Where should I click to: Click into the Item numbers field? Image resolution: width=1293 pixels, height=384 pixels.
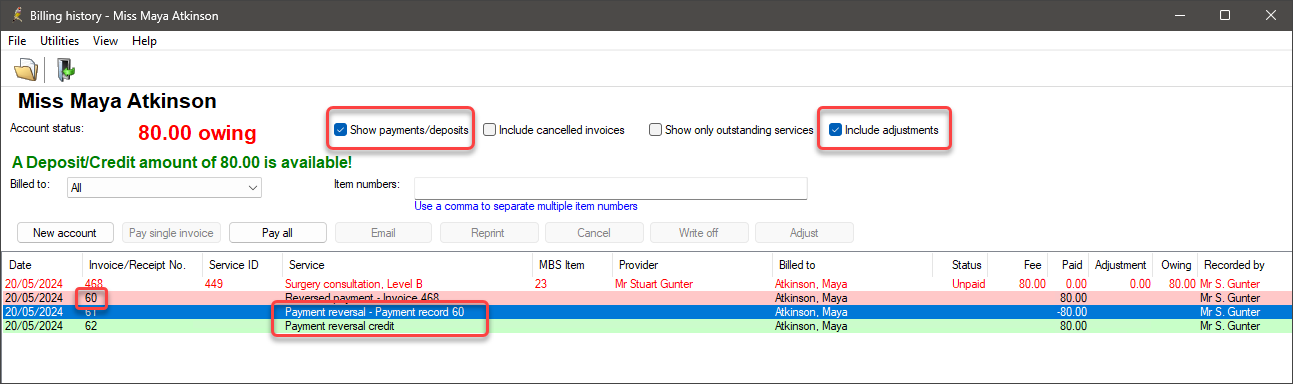point(610,188)
